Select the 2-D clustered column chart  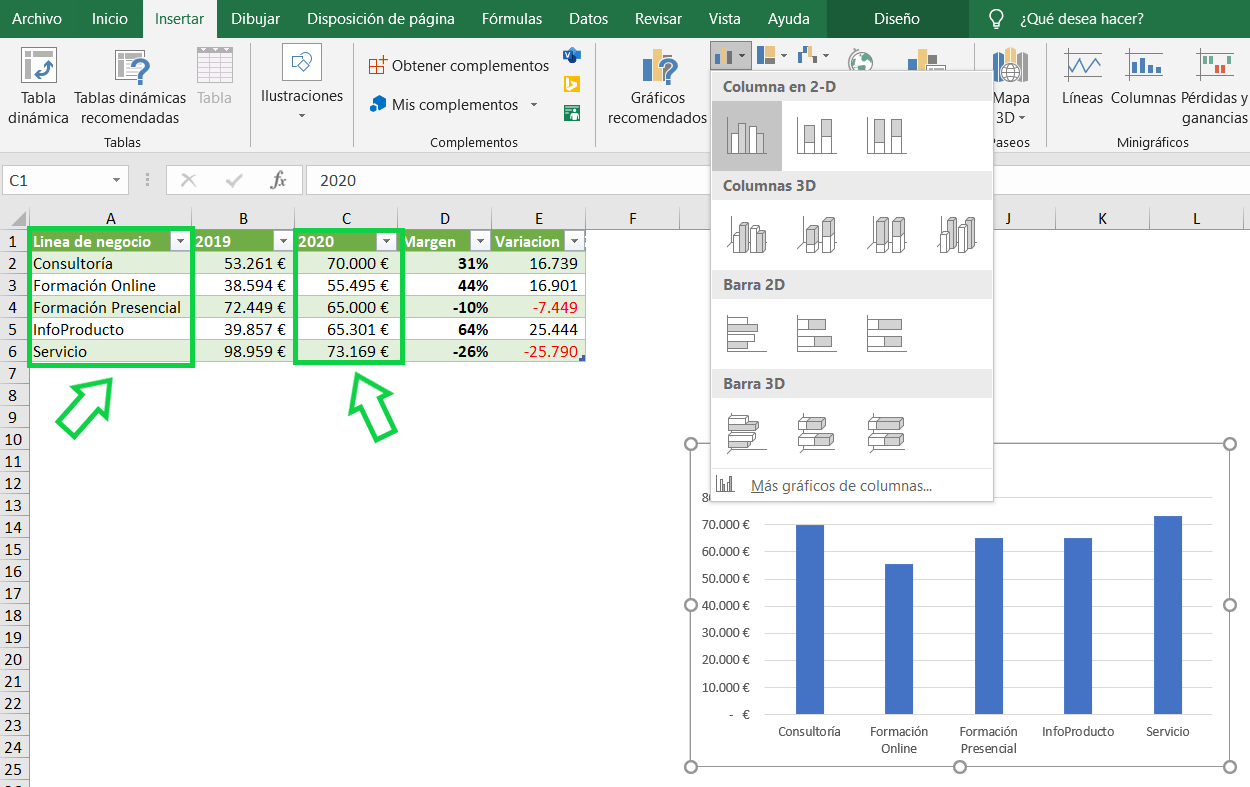click(x=747, y=135)
